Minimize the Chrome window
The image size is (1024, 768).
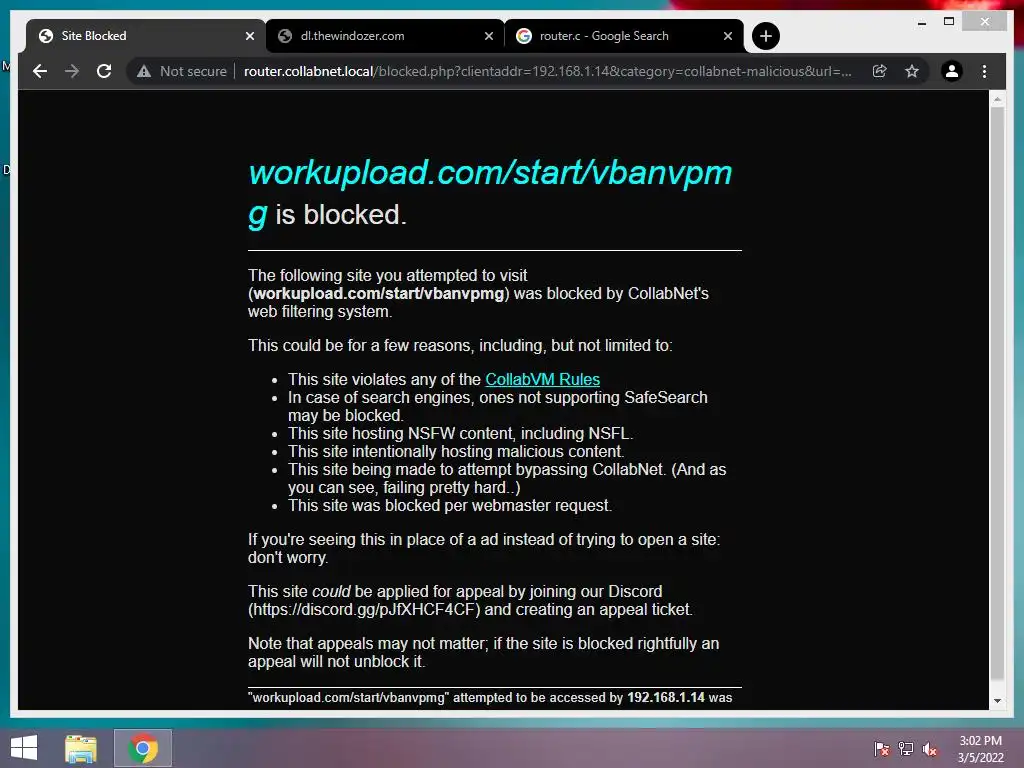(921, 22)
